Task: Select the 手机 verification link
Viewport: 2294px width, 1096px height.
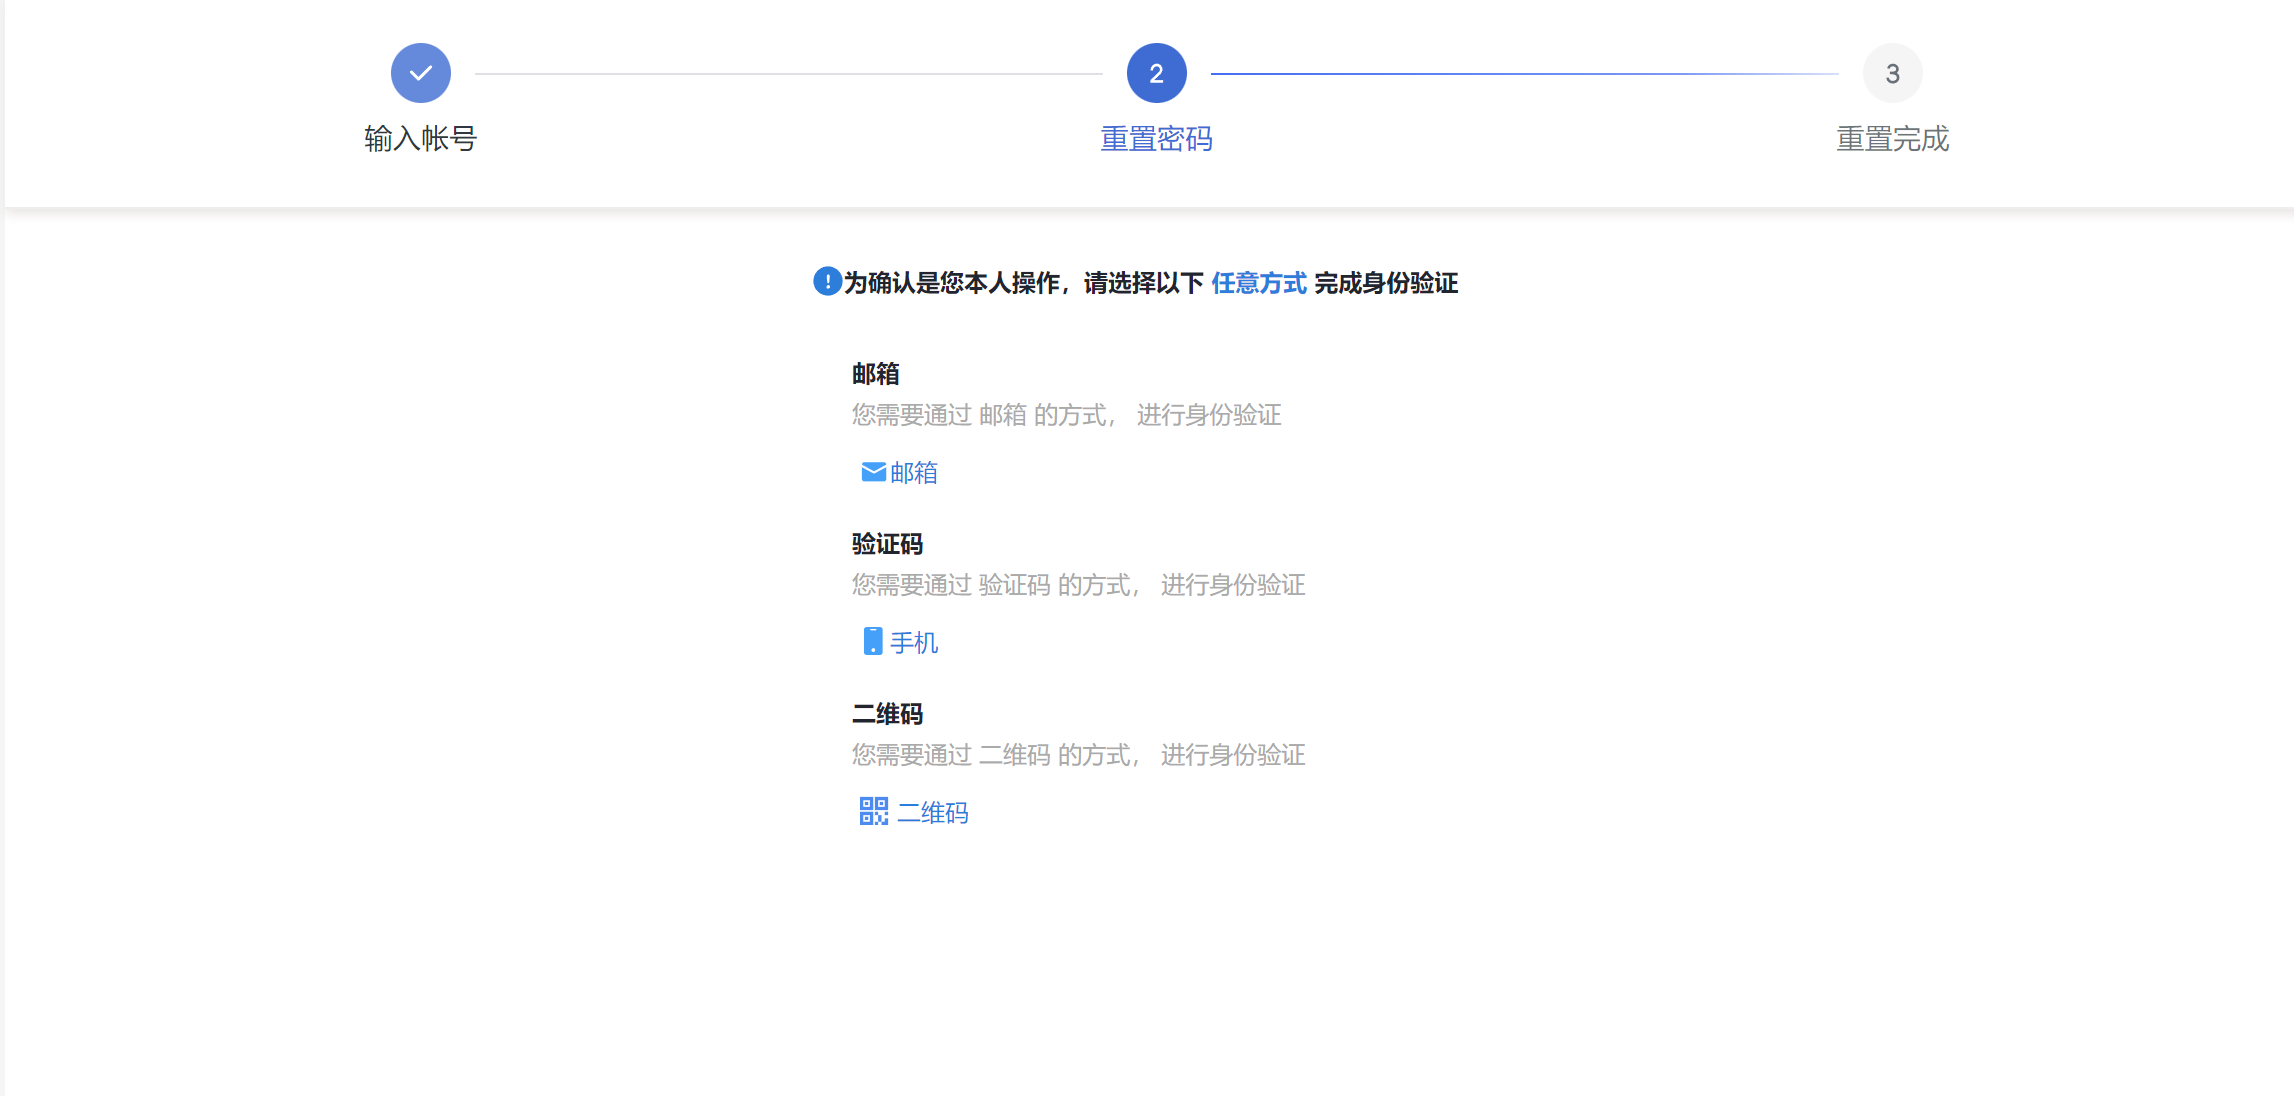Action: tap(914, 642)
